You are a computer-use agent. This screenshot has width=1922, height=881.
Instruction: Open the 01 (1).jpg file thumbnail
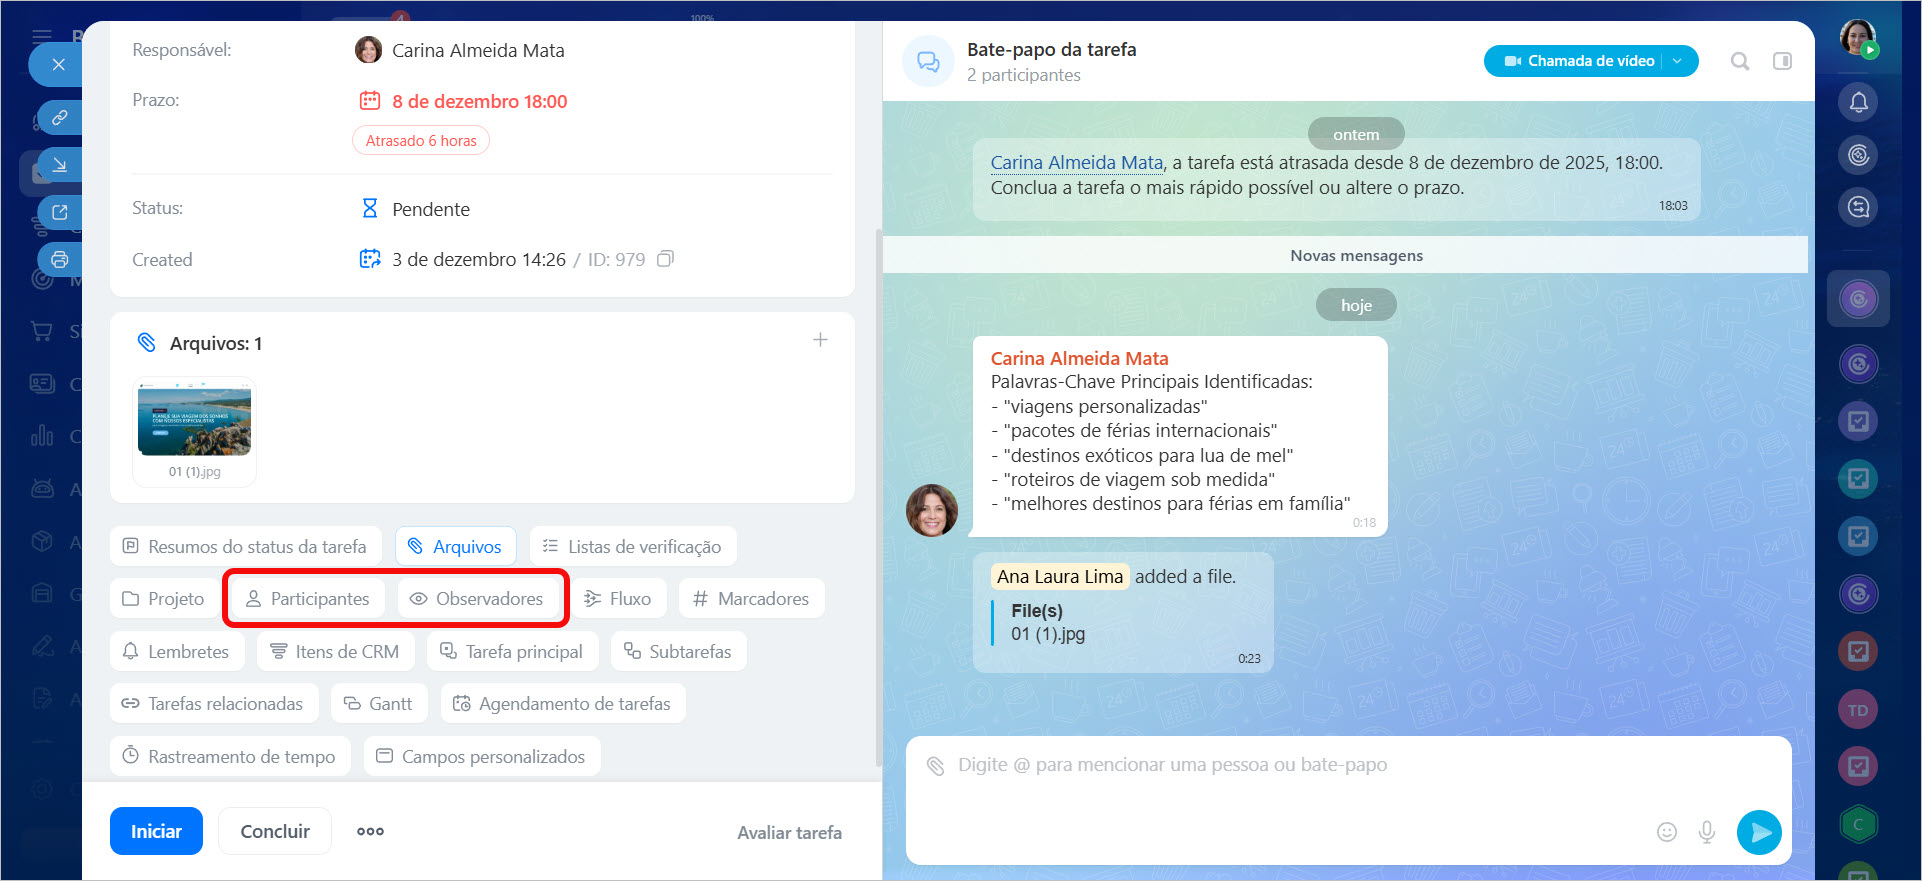click(194, 422)
